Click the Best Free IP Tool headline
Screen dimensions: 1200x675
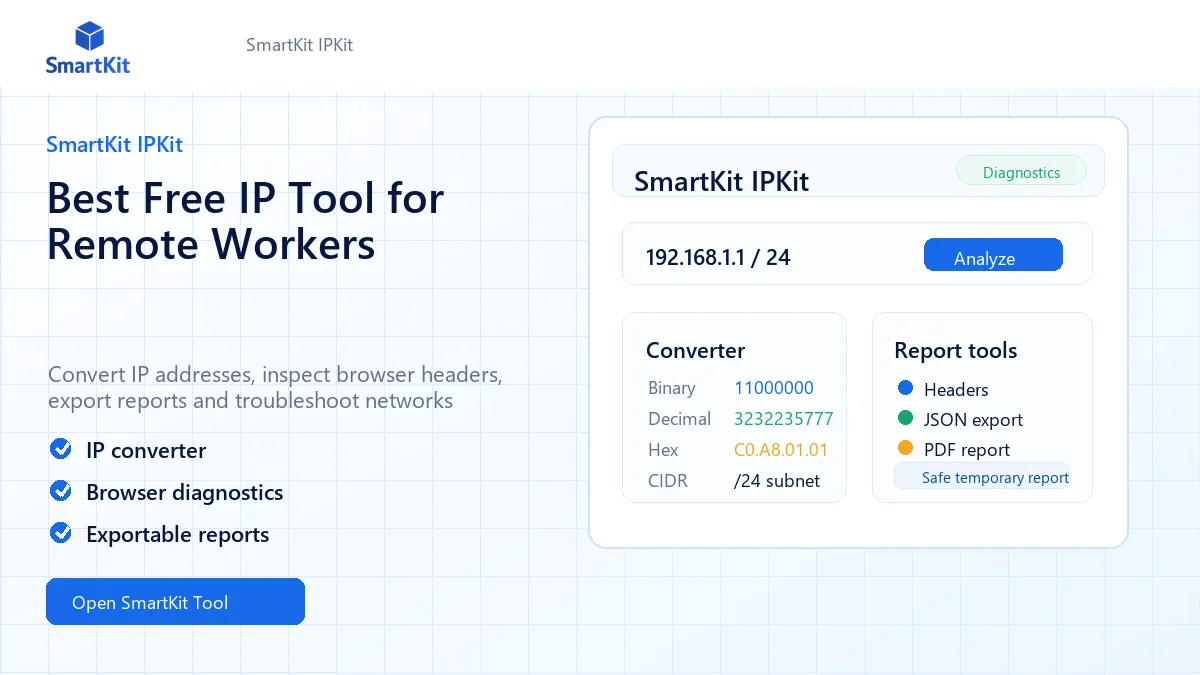click(x=245, y=221)
